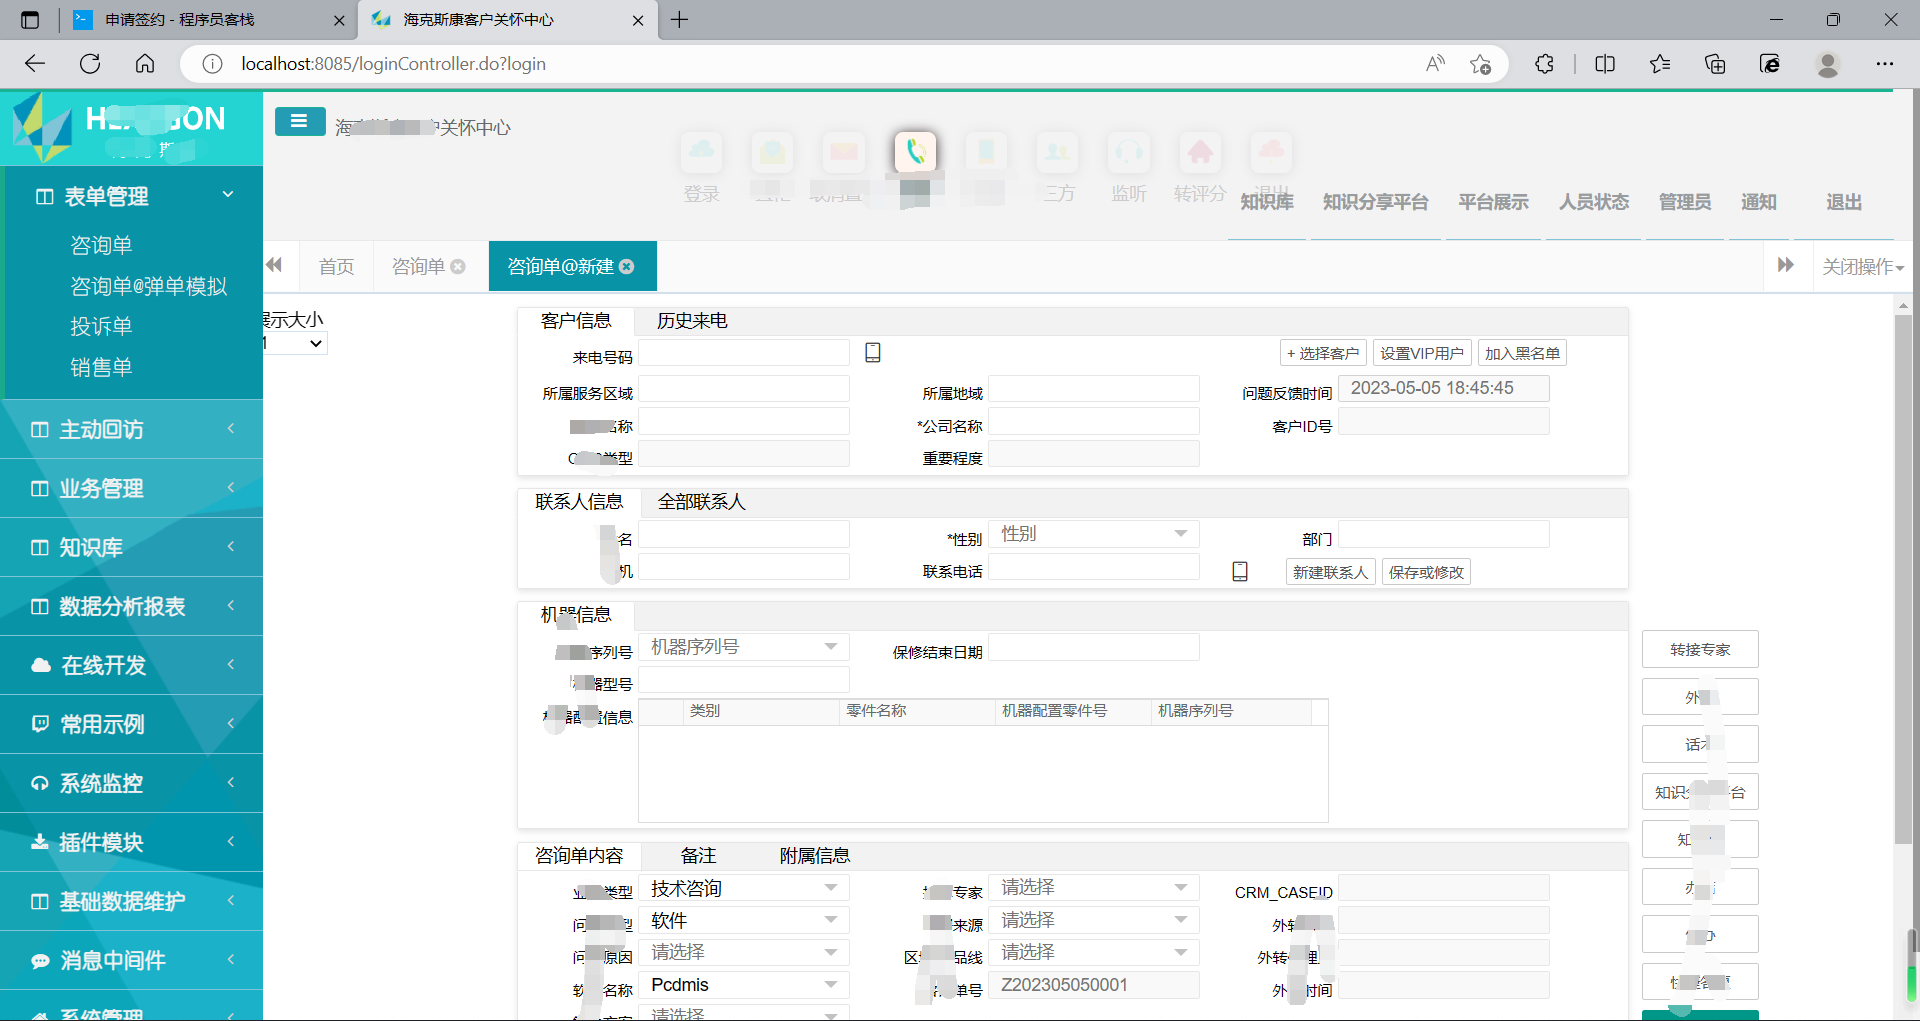Open 咨询单@弹单模拟 in the sidebar
Viewport: 1920px width, 1021px height.
(x=149, y=286)
